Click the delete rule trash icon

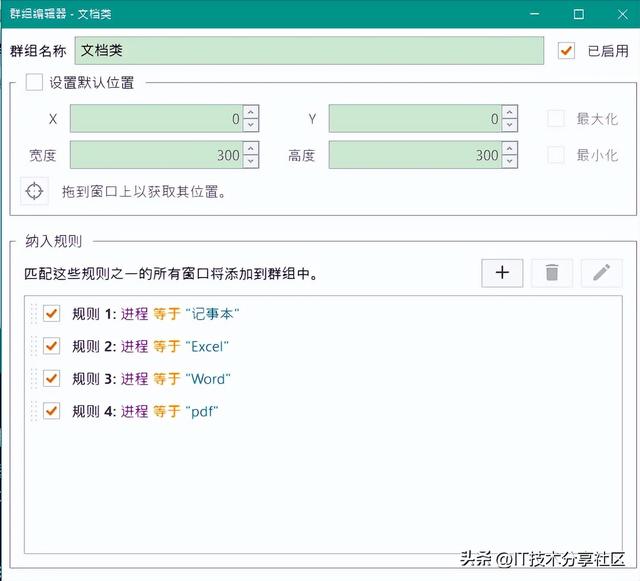point(552,273)
